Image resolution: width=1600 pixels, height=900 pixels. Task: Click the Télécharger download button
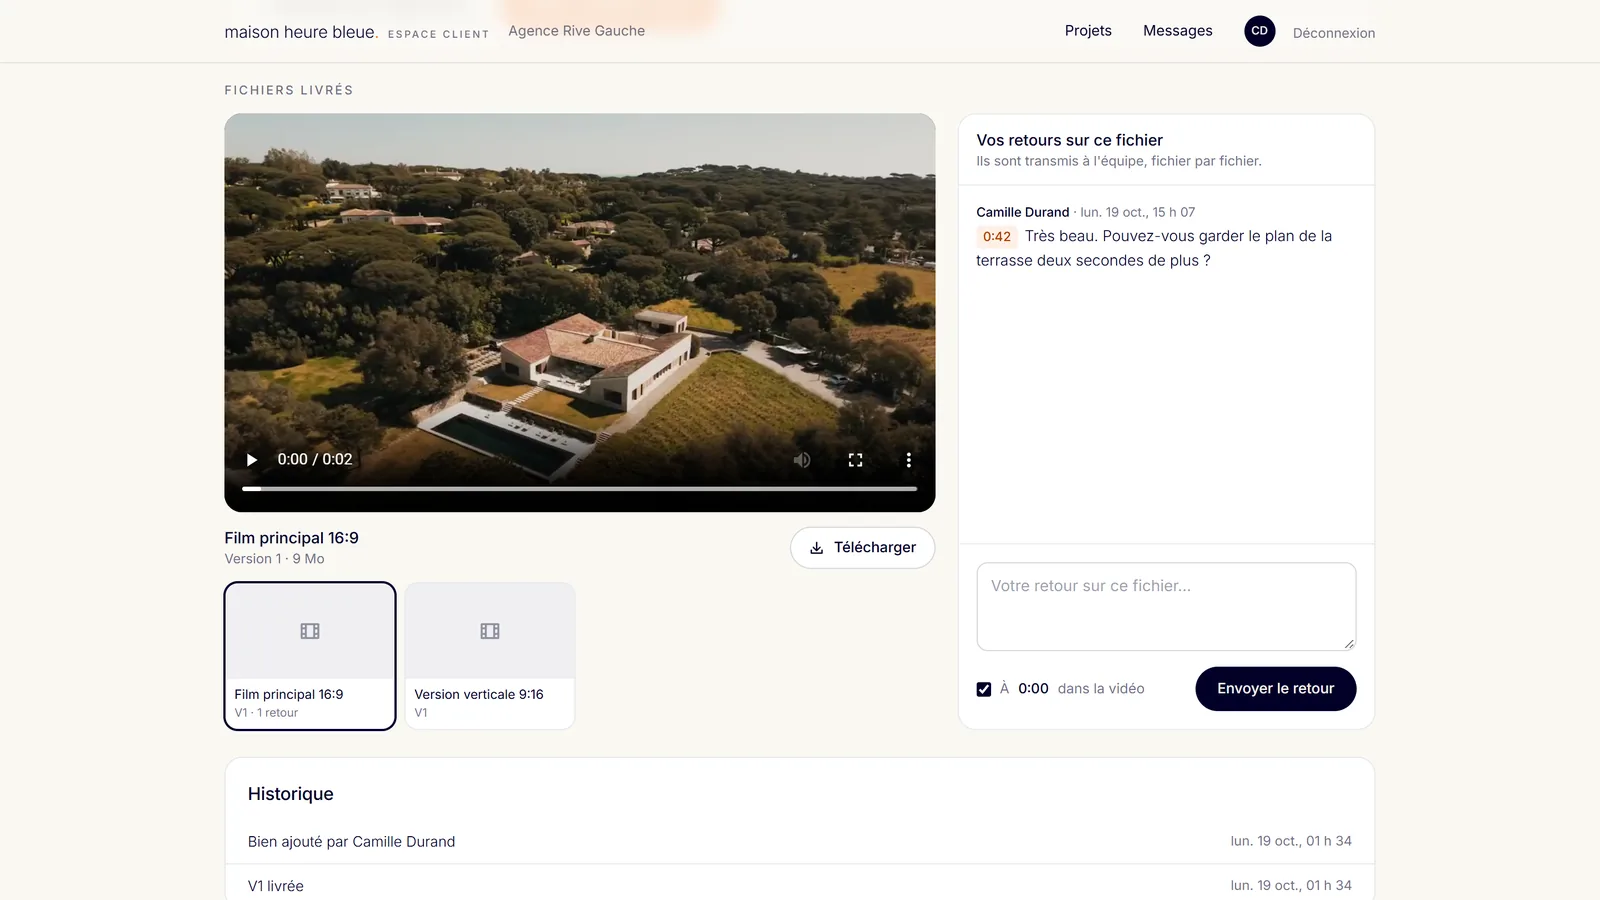coord(862,548)
